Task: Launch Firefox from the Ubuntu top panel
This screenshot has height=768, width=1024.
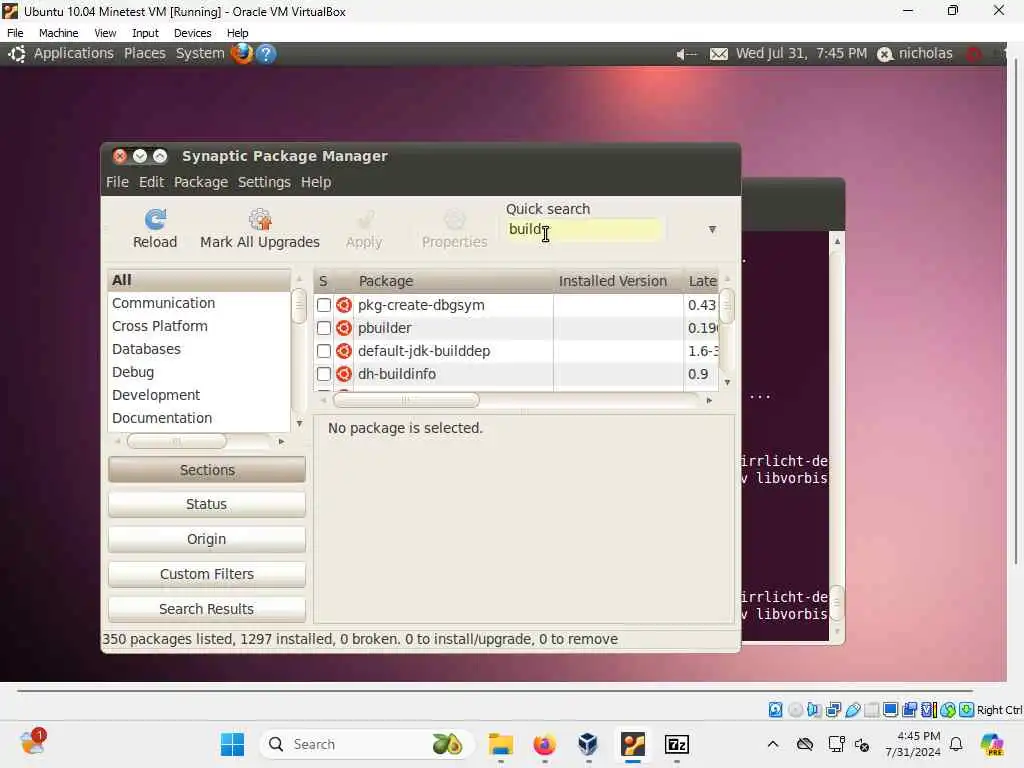Action: coord(242,53)
